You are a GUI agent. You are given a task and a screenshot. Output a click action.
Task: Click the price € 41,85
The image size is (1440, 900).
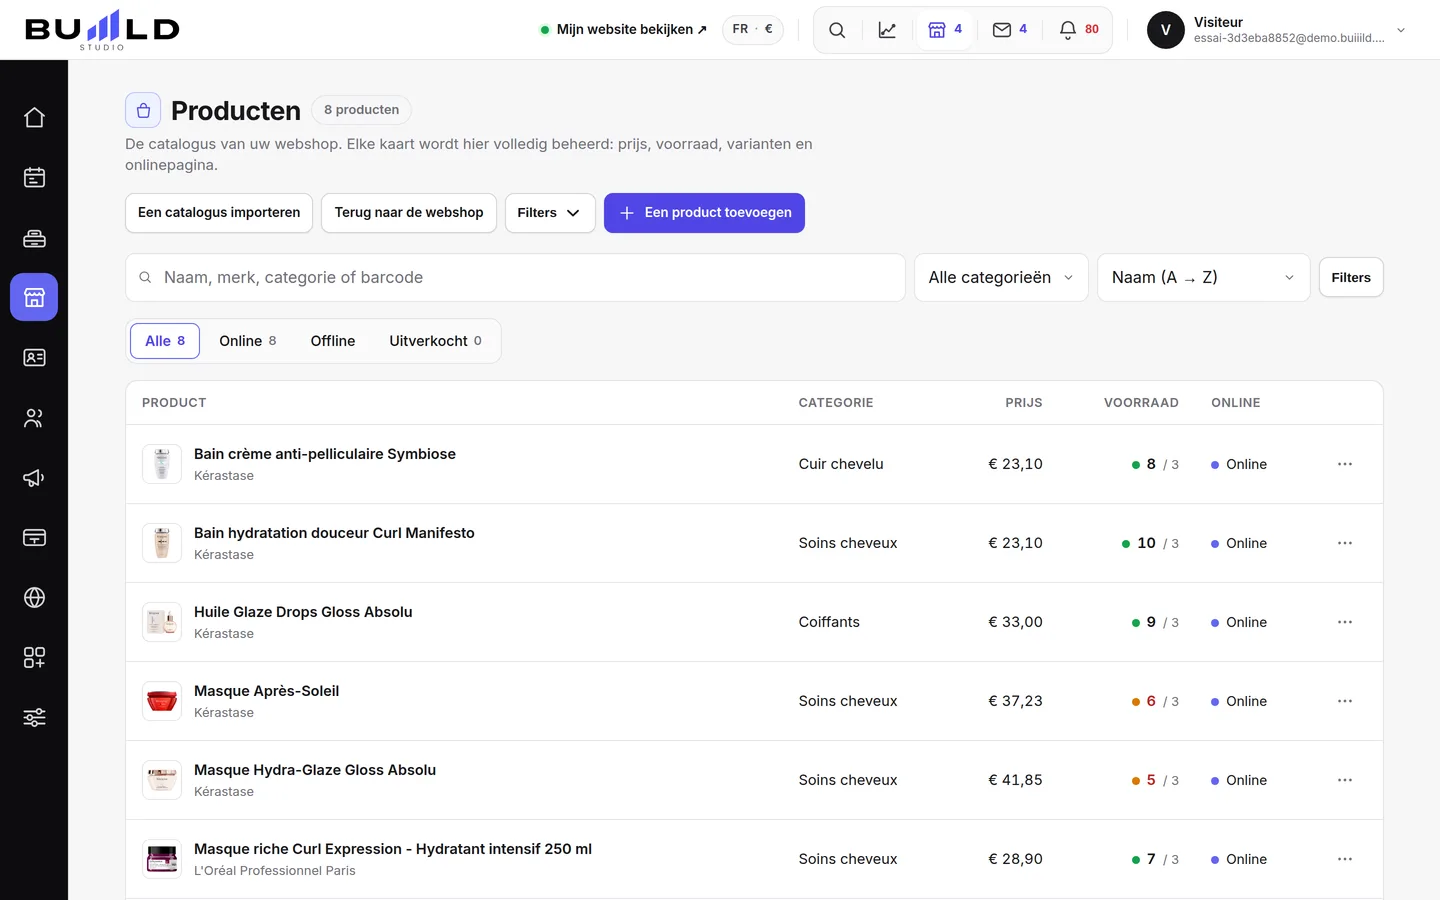tap(1015, 780)
